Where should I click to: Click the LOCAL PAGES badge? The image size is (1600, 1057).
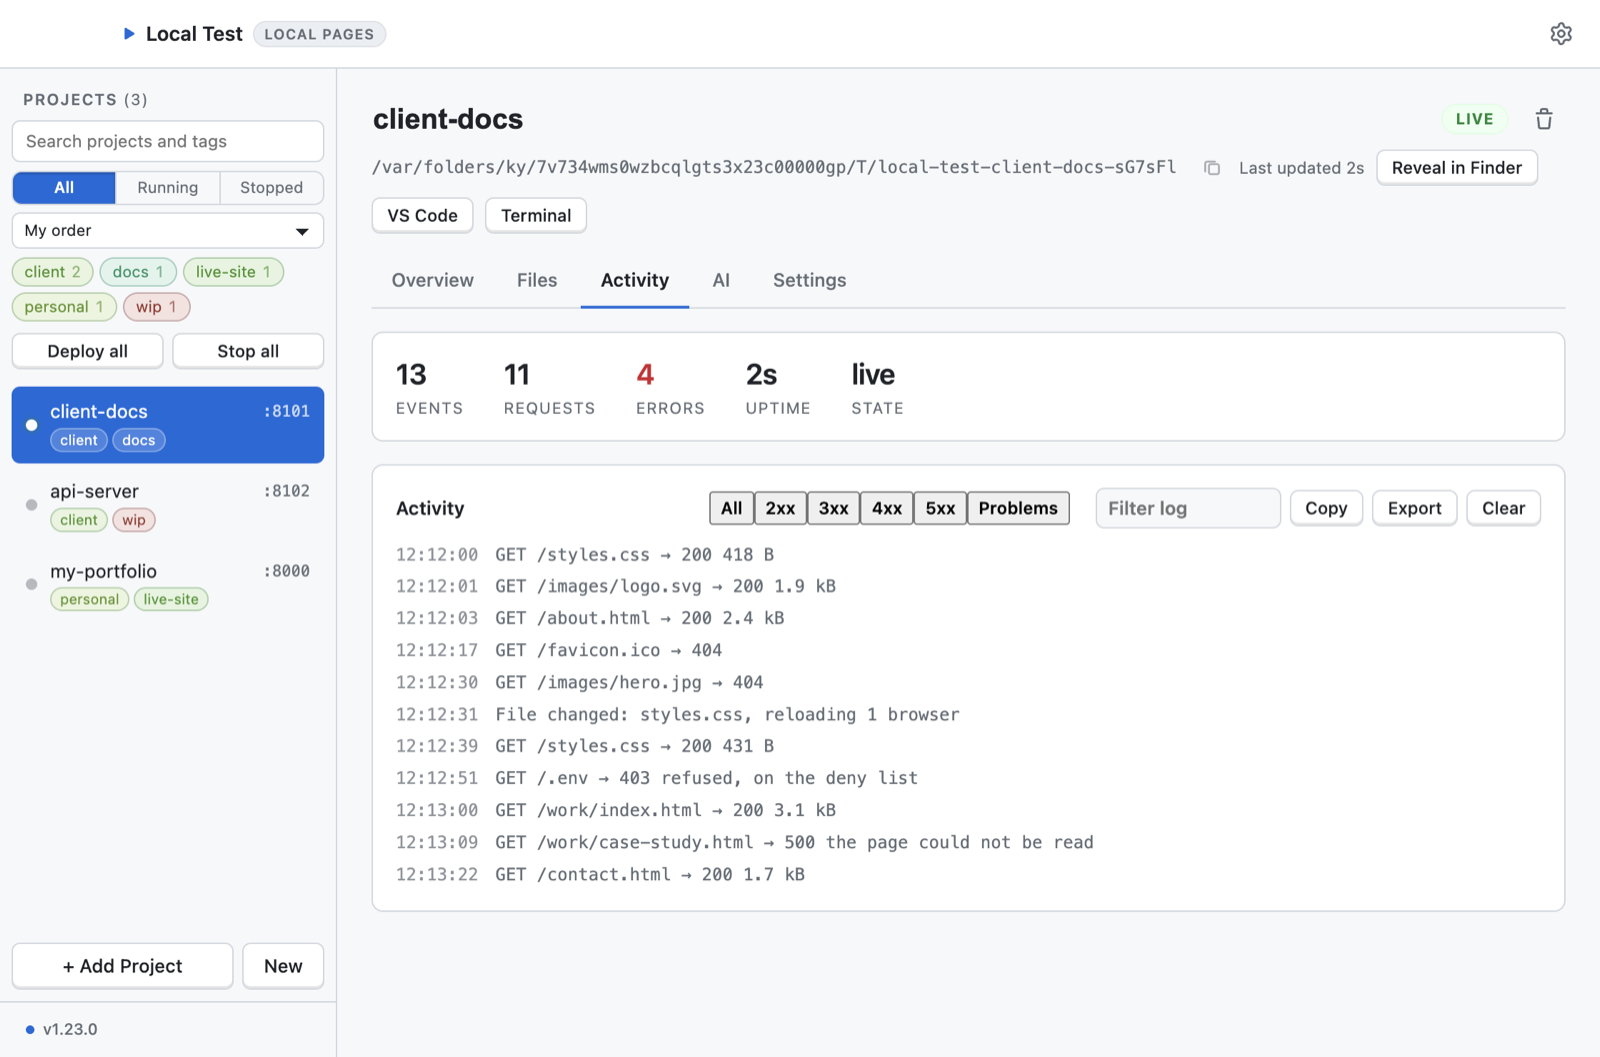(319, 34)
